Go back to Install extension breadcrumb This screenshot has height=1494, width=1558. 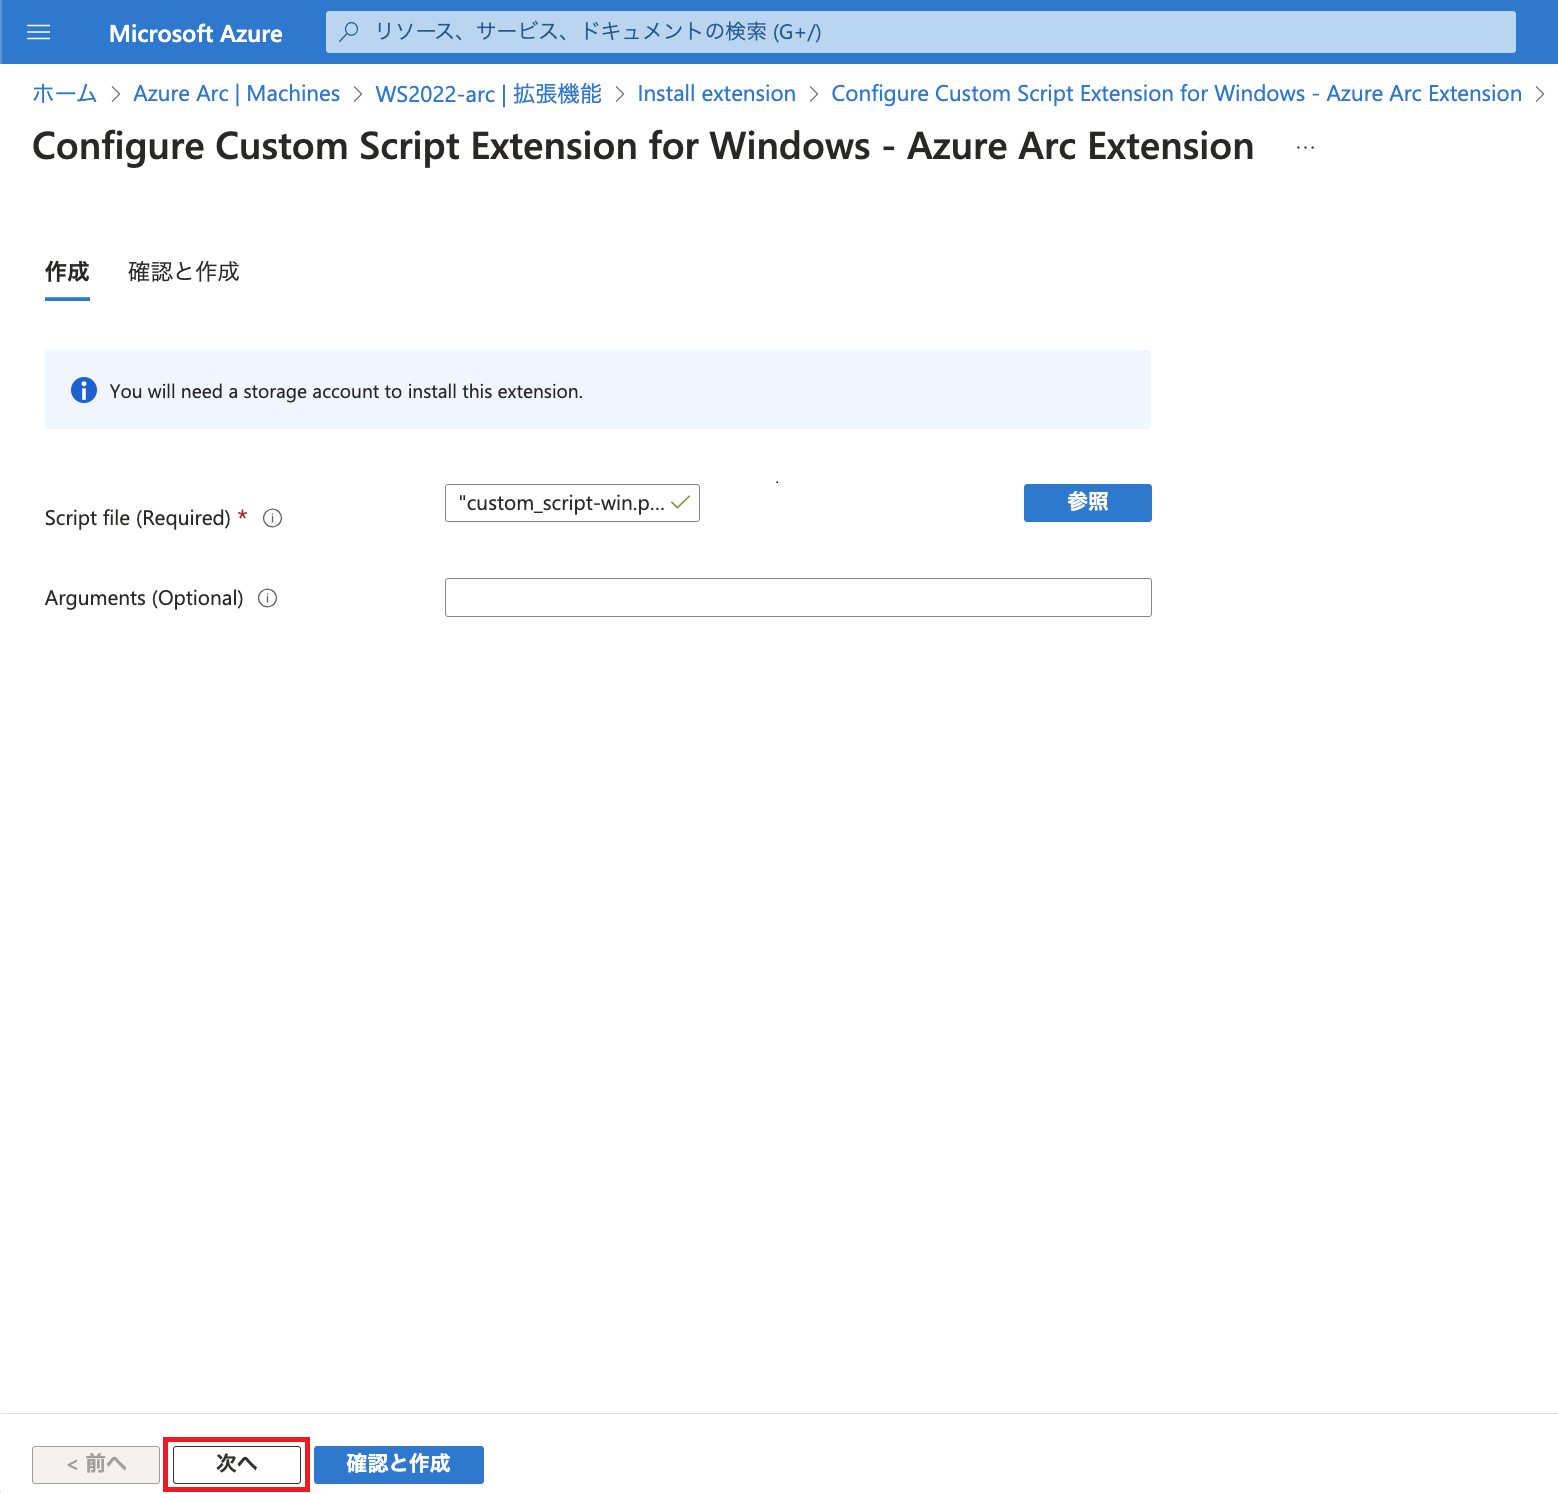point(716,93)
